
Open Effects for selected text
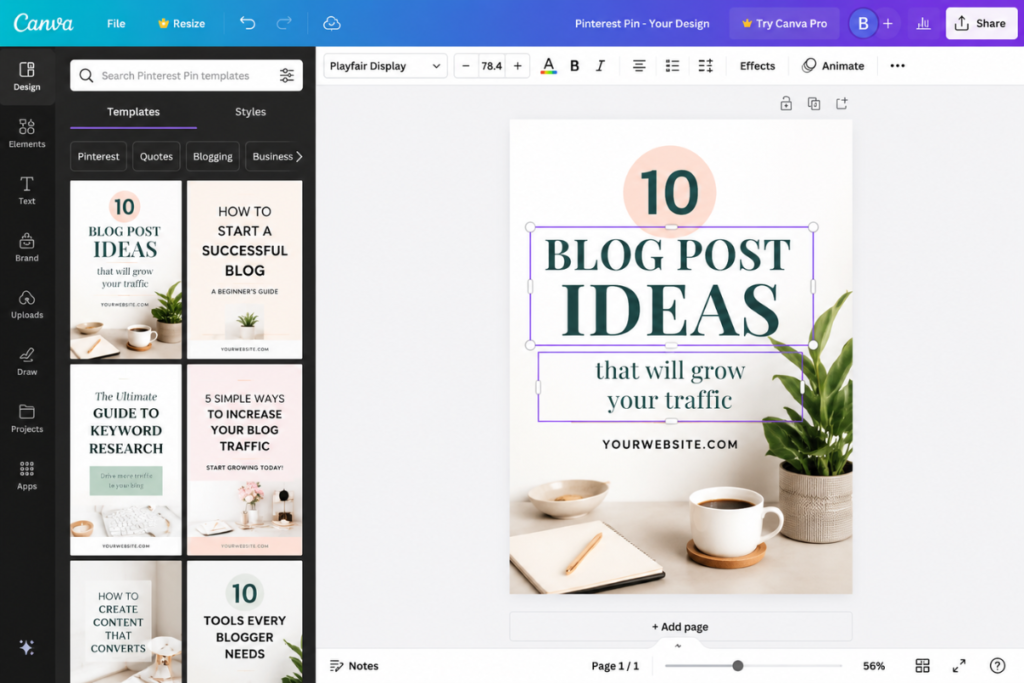pyautogui.click(x=757, y=66)
